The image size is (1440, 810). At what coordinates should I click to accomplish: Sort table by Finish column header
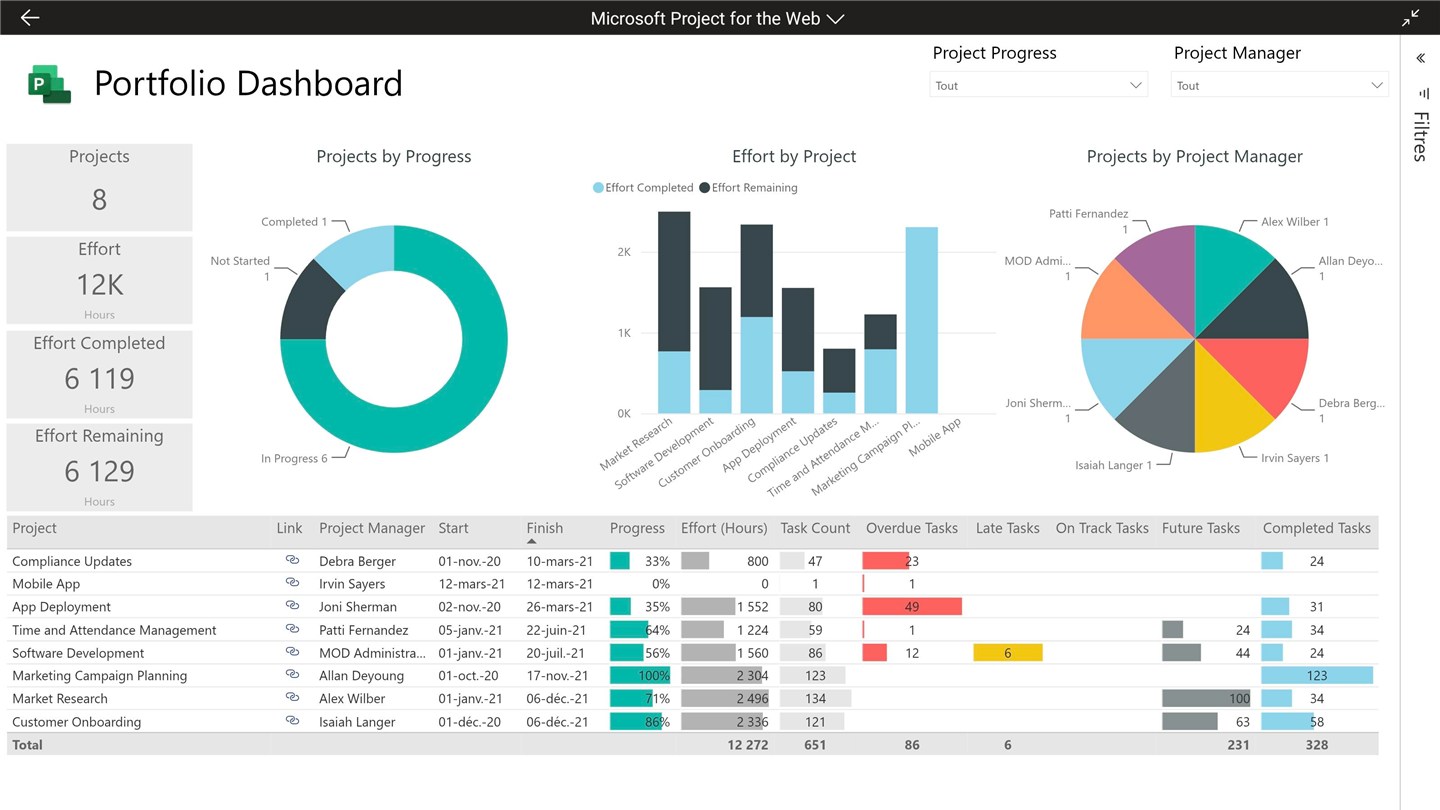(545, 528)
